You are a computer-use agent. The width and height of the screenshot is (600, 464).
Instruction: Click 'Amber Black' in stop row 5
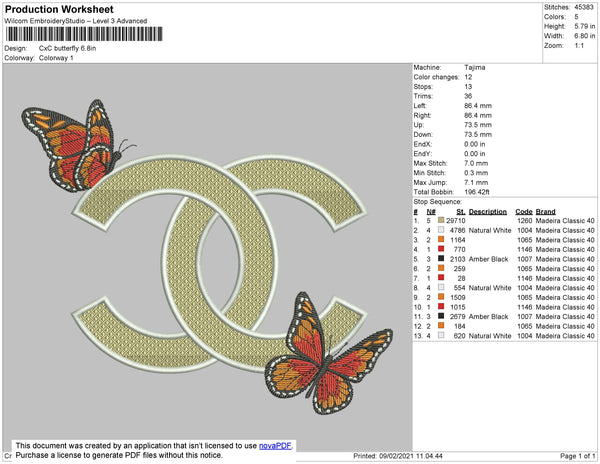488,259
